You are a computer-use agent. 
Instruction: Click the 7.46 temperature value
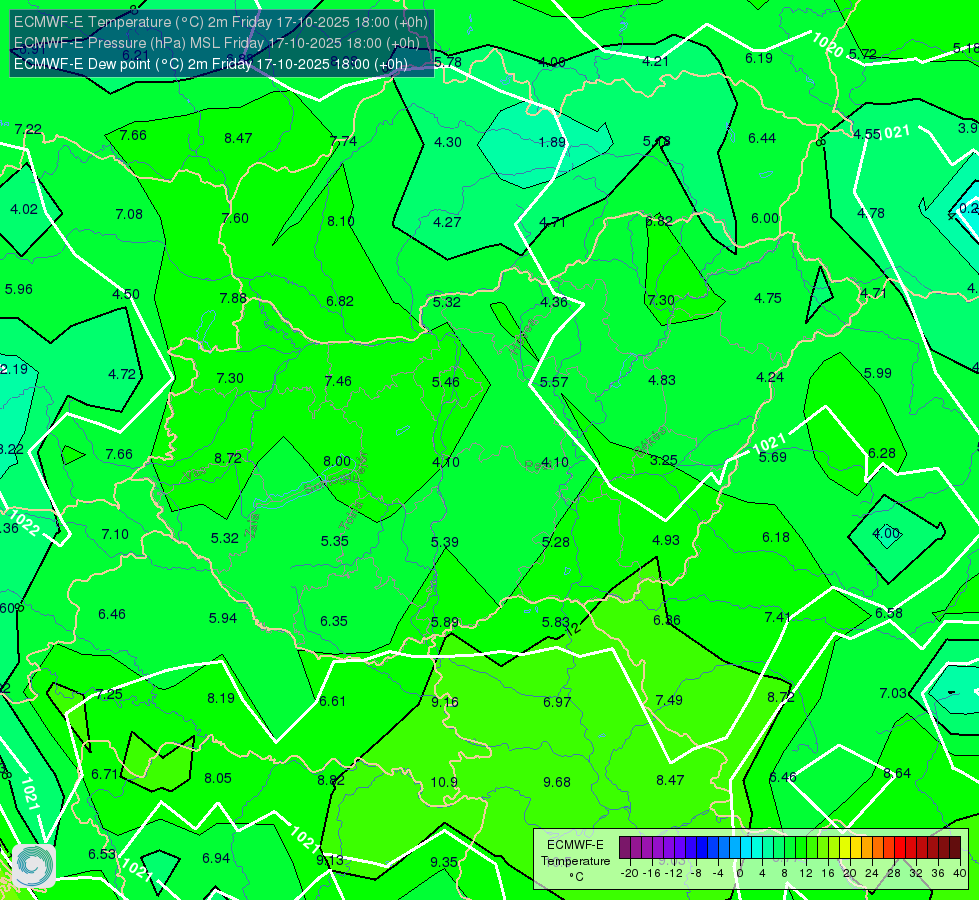coord(338,381)
